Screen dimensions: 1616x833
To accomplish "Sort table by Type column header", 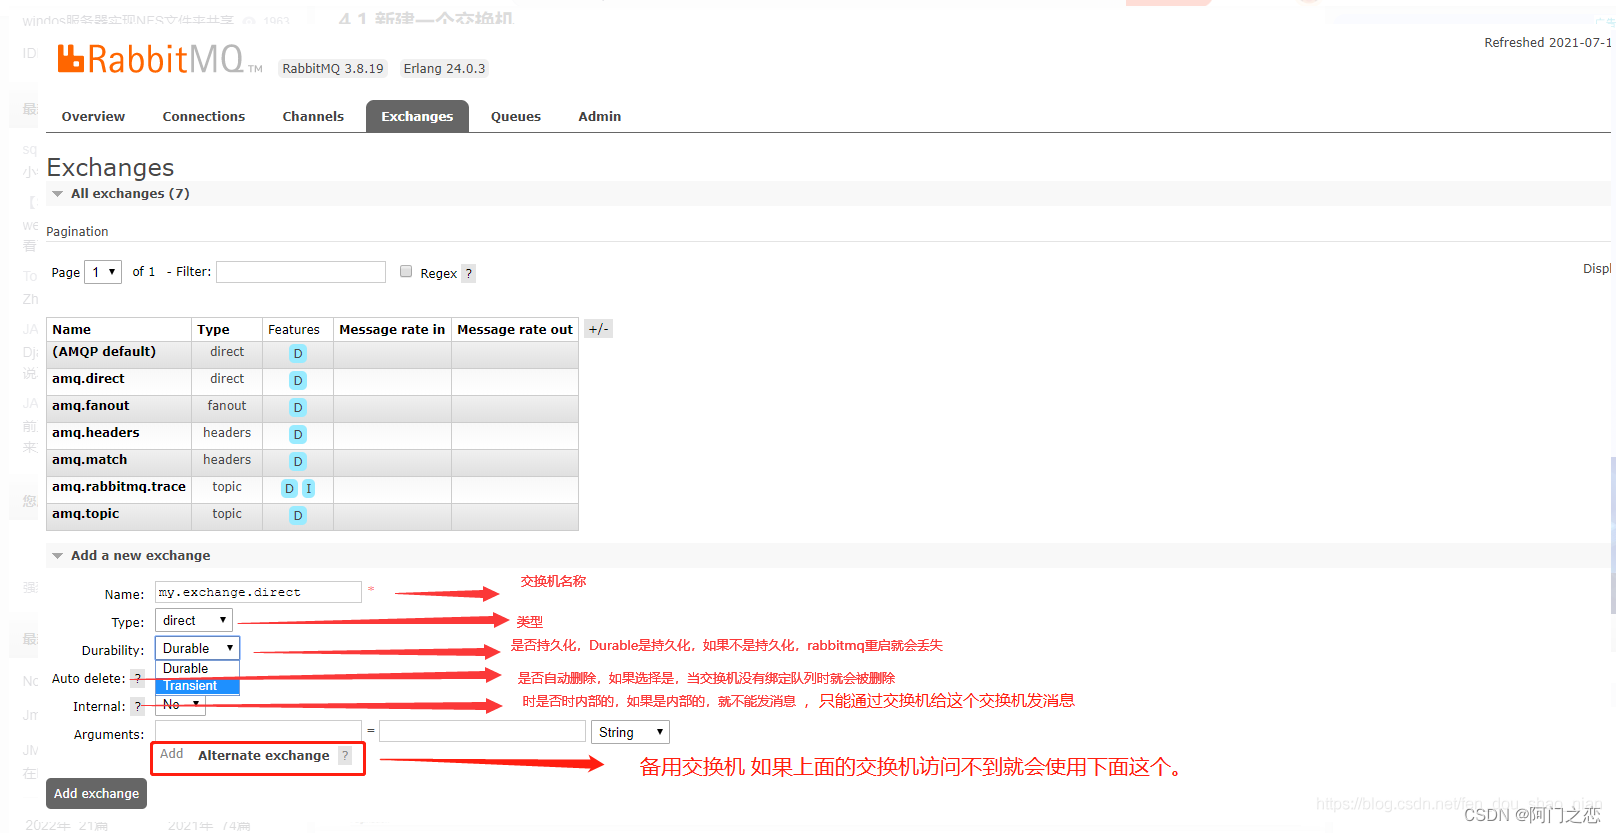I will [213, 330].
